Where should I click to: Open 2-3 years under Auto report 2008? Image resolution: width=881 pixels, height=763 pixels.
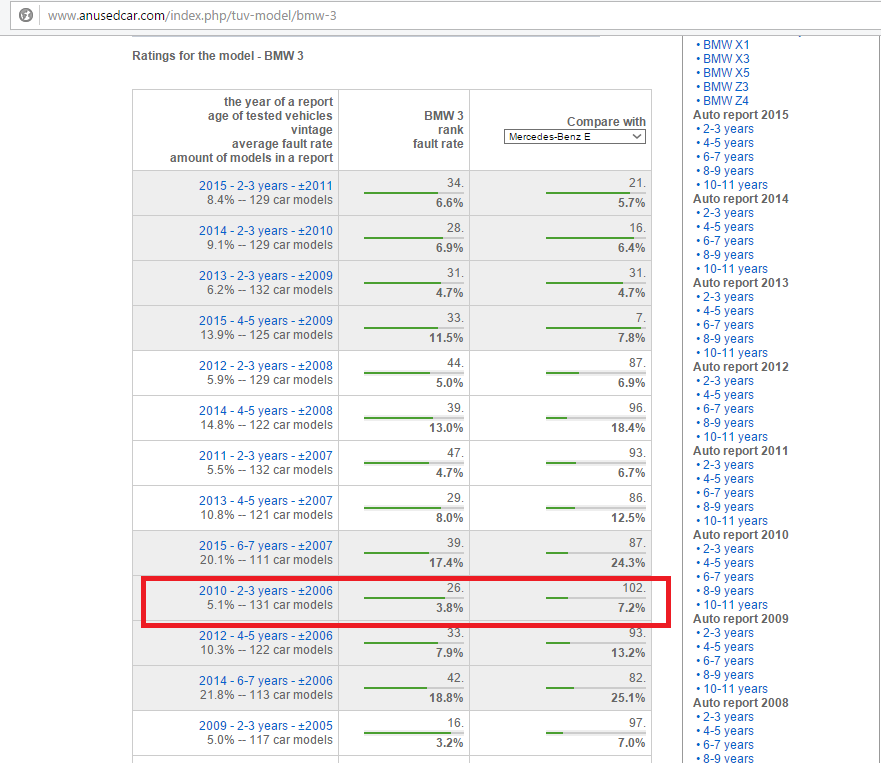pos(728,717)
